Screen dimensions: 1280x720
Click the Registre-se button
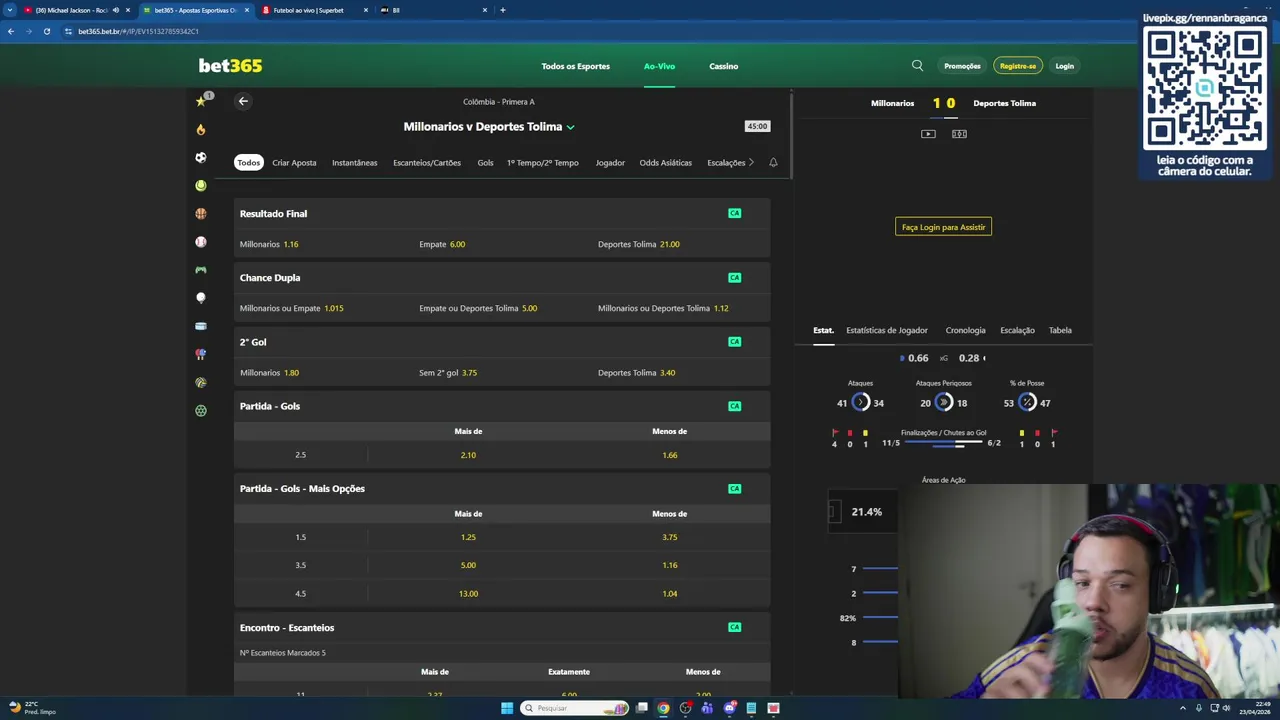pyautogui.click(x=1018, y=66)
